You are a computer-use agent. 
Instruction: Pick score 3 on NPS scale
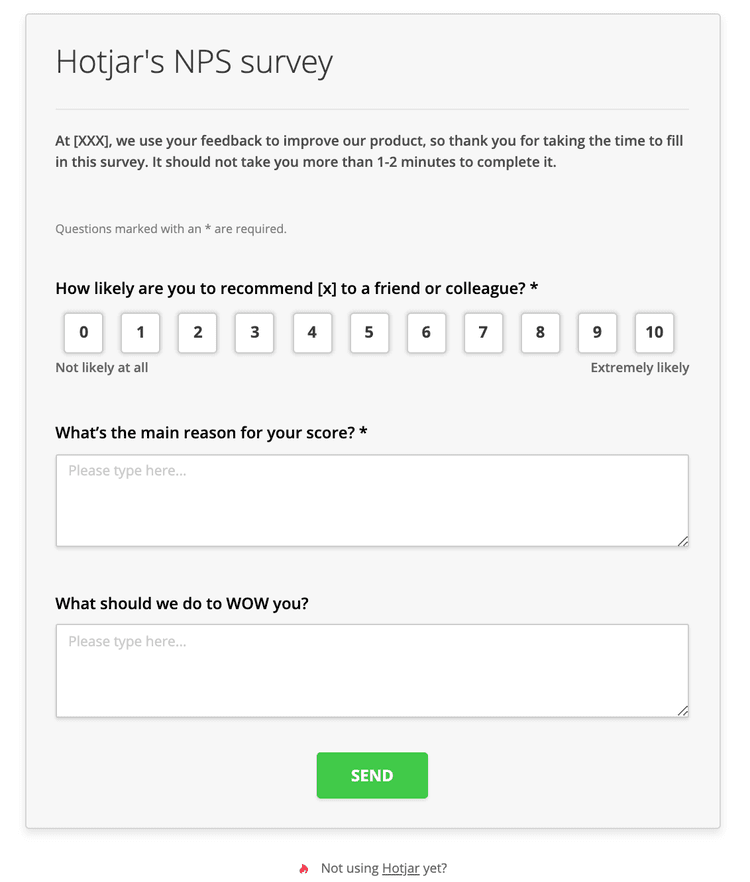(x=255, y=332)
